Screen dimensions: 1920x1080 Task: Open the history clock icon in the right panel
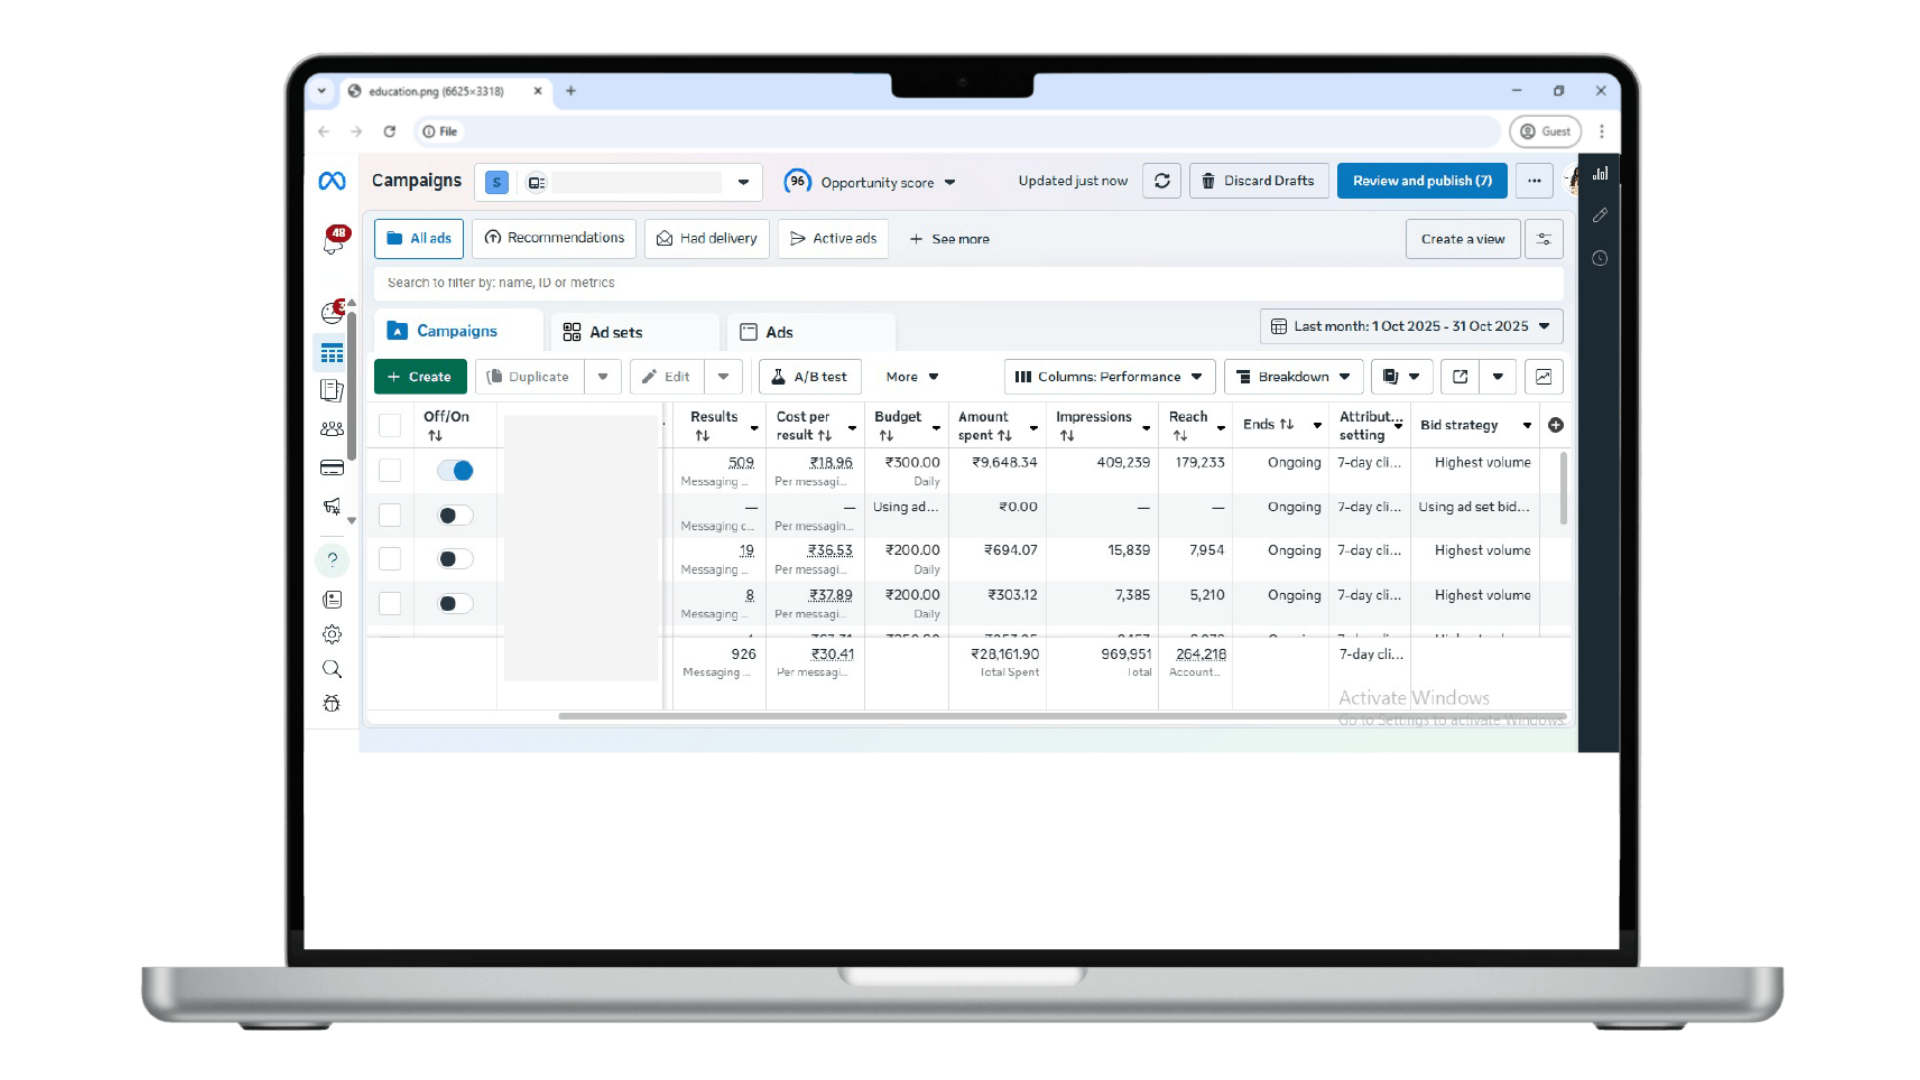1600,258
